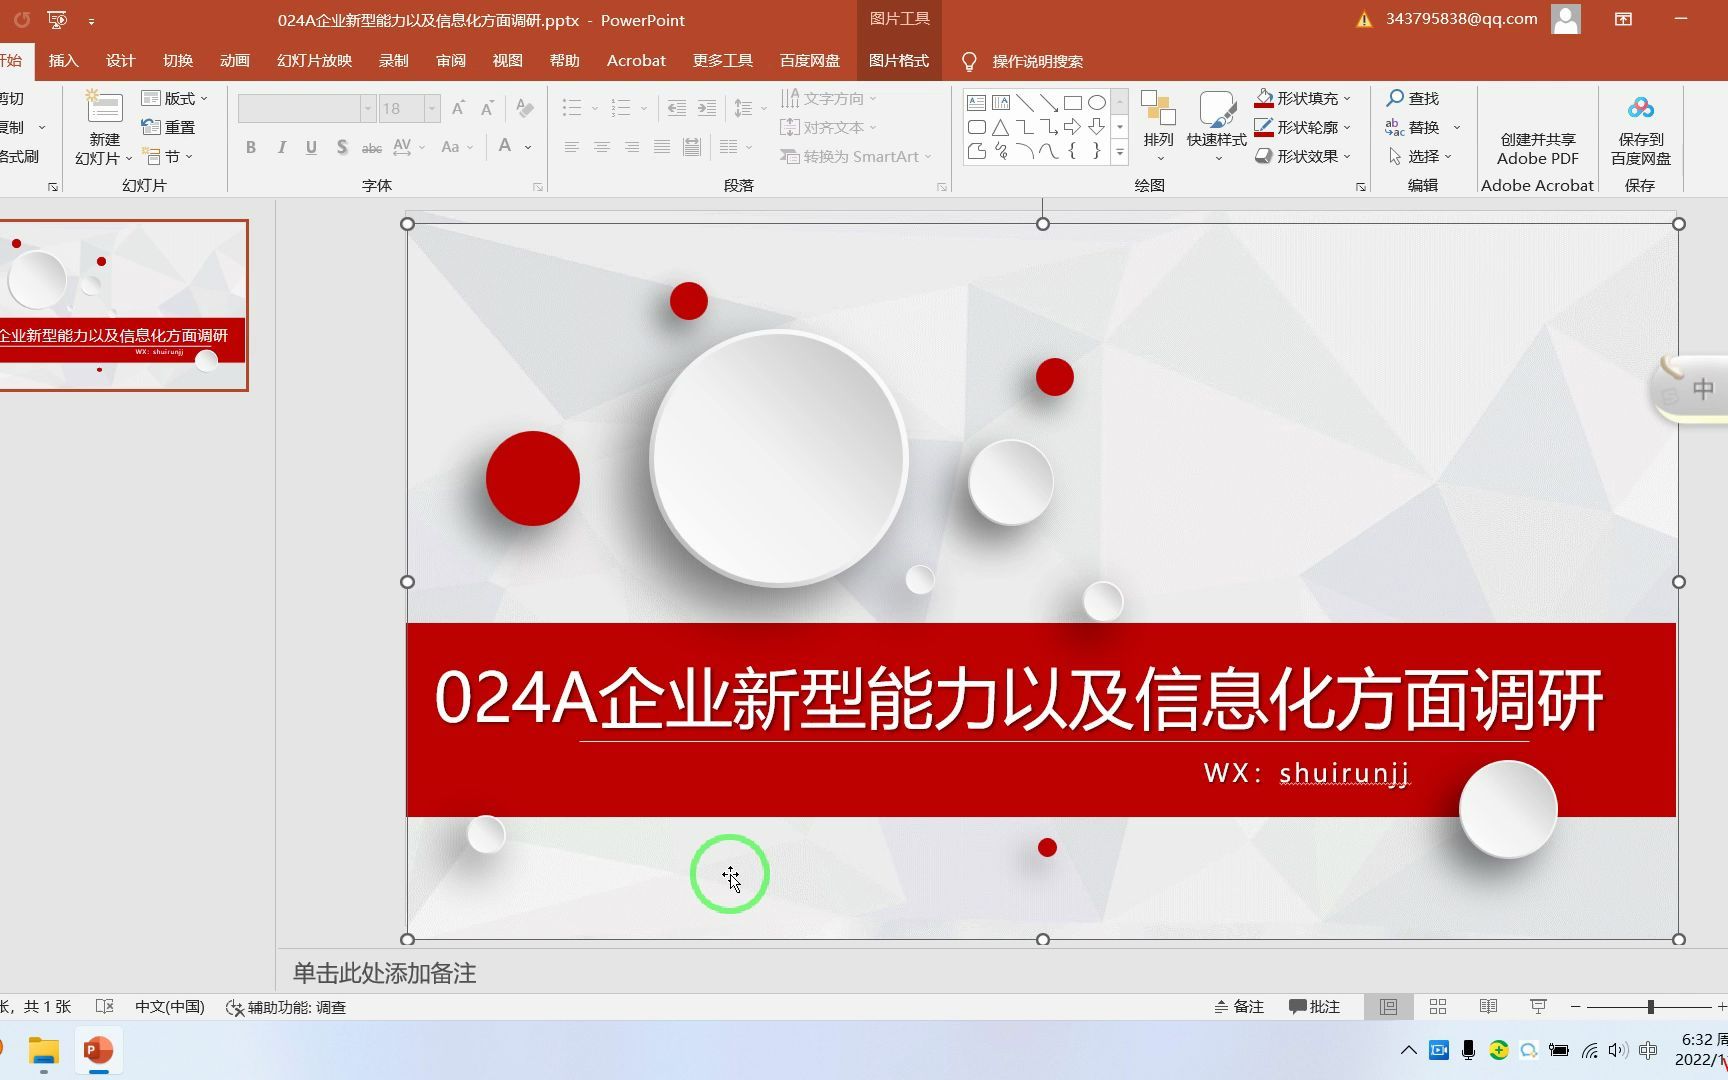This screenshot has height=1080, width=1728.
Task: Enable underline formatting
Action: click(311, 146)
